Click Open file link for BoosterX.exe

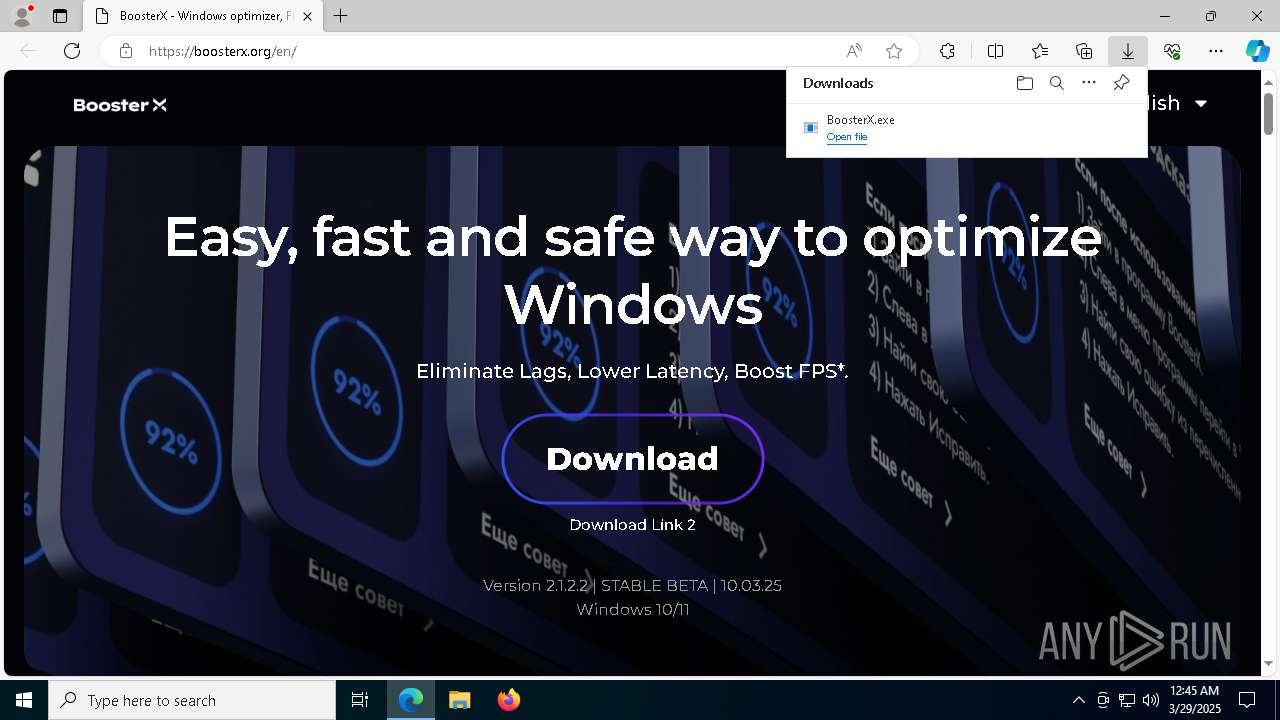[847, 137]
